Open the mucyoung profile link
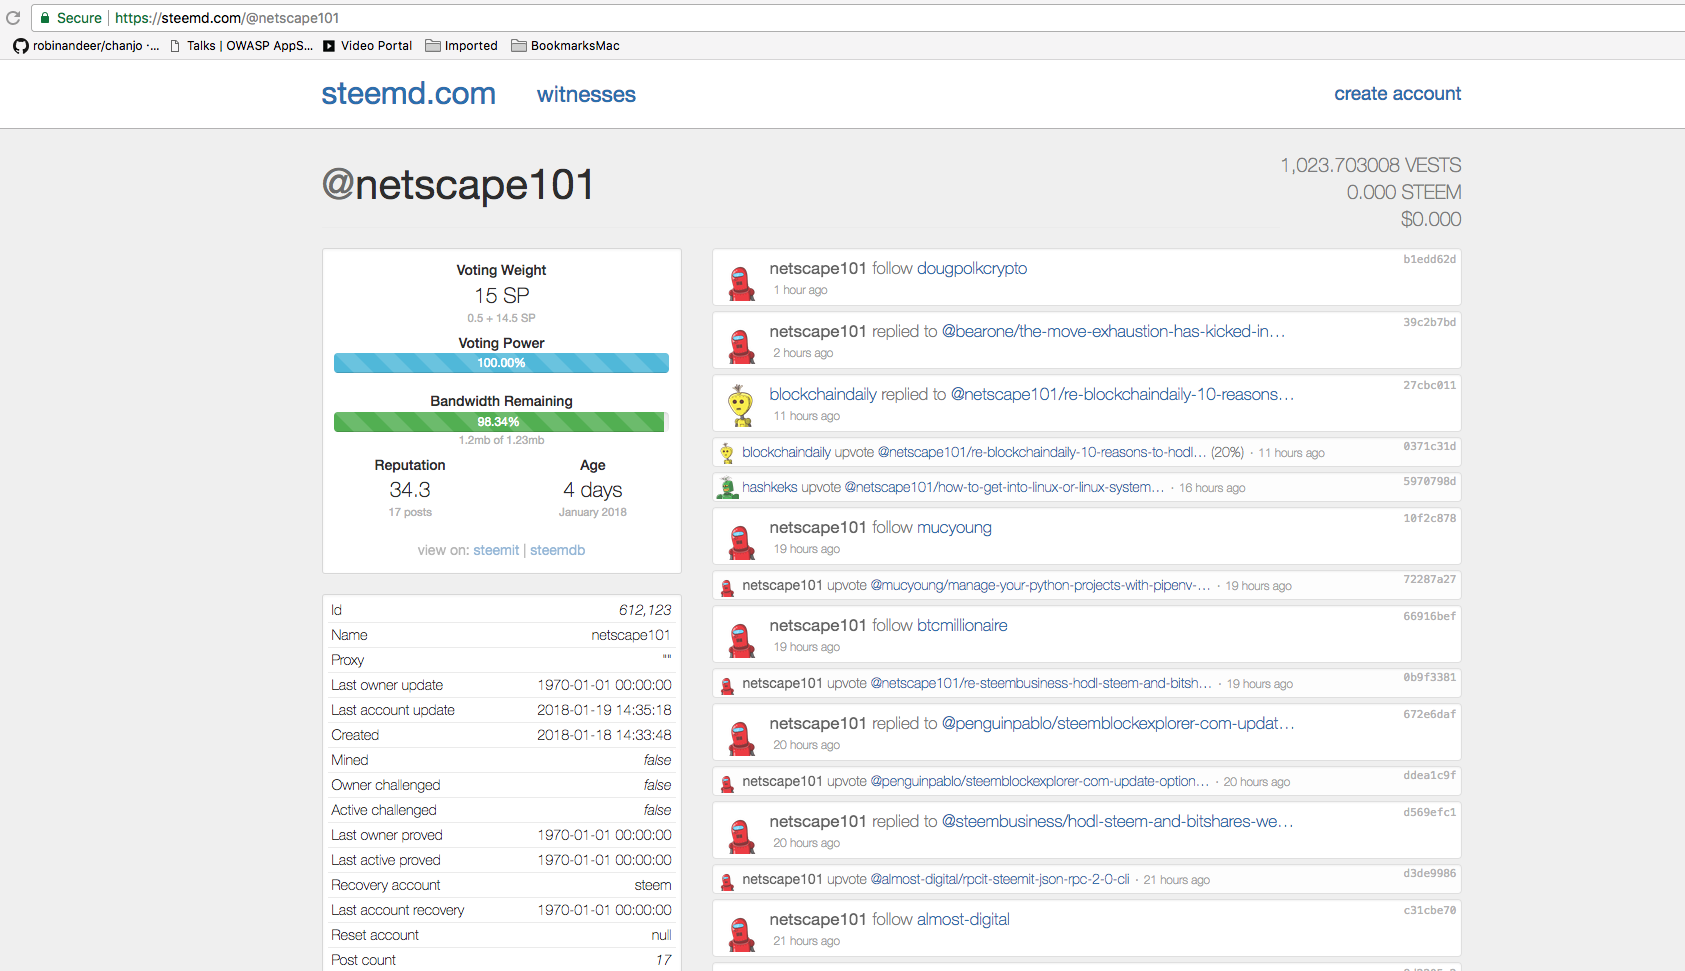Screen dimensions: 1685x971 (x=954, y=527)
